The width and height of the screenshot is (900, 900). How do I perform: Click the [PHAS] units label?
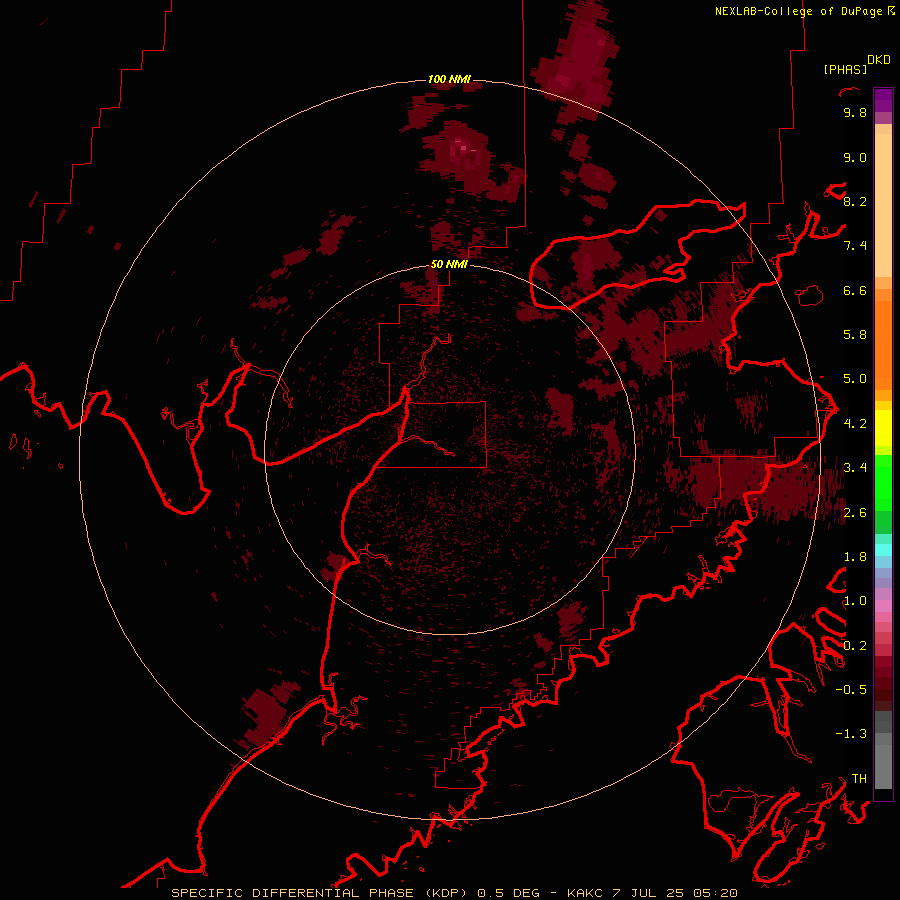click(845, 69)
